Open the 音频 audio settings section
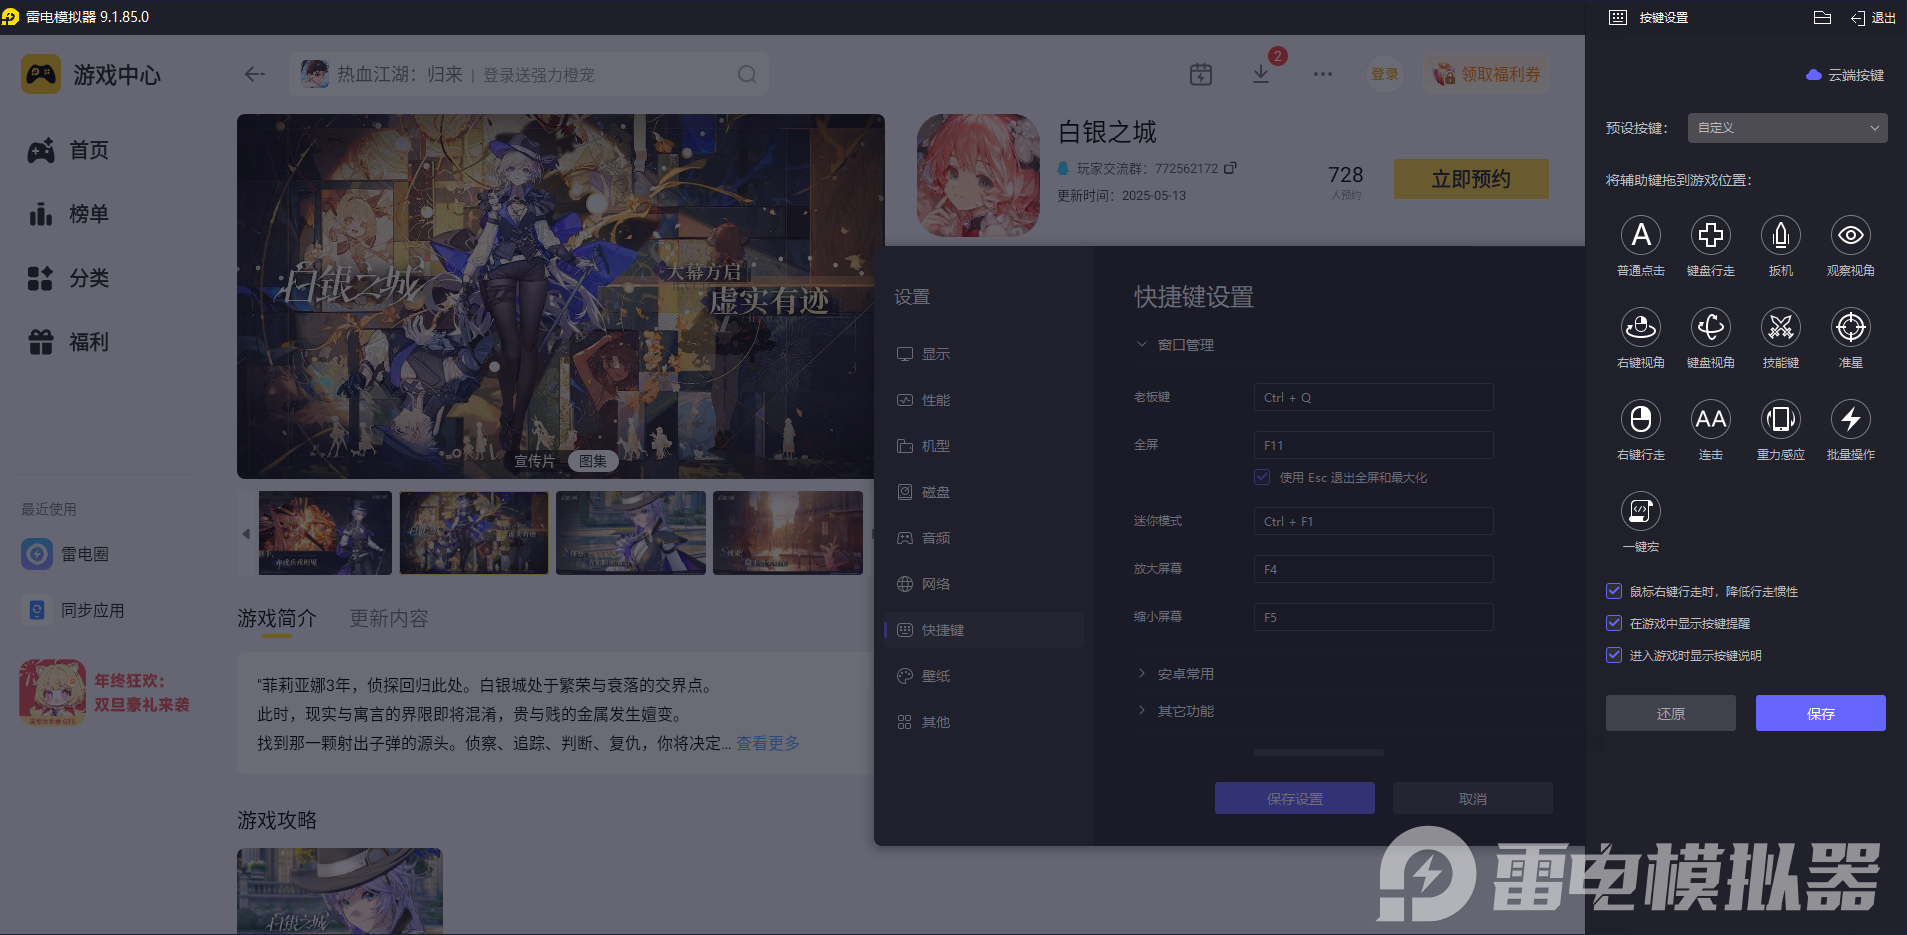 [984, 538]
